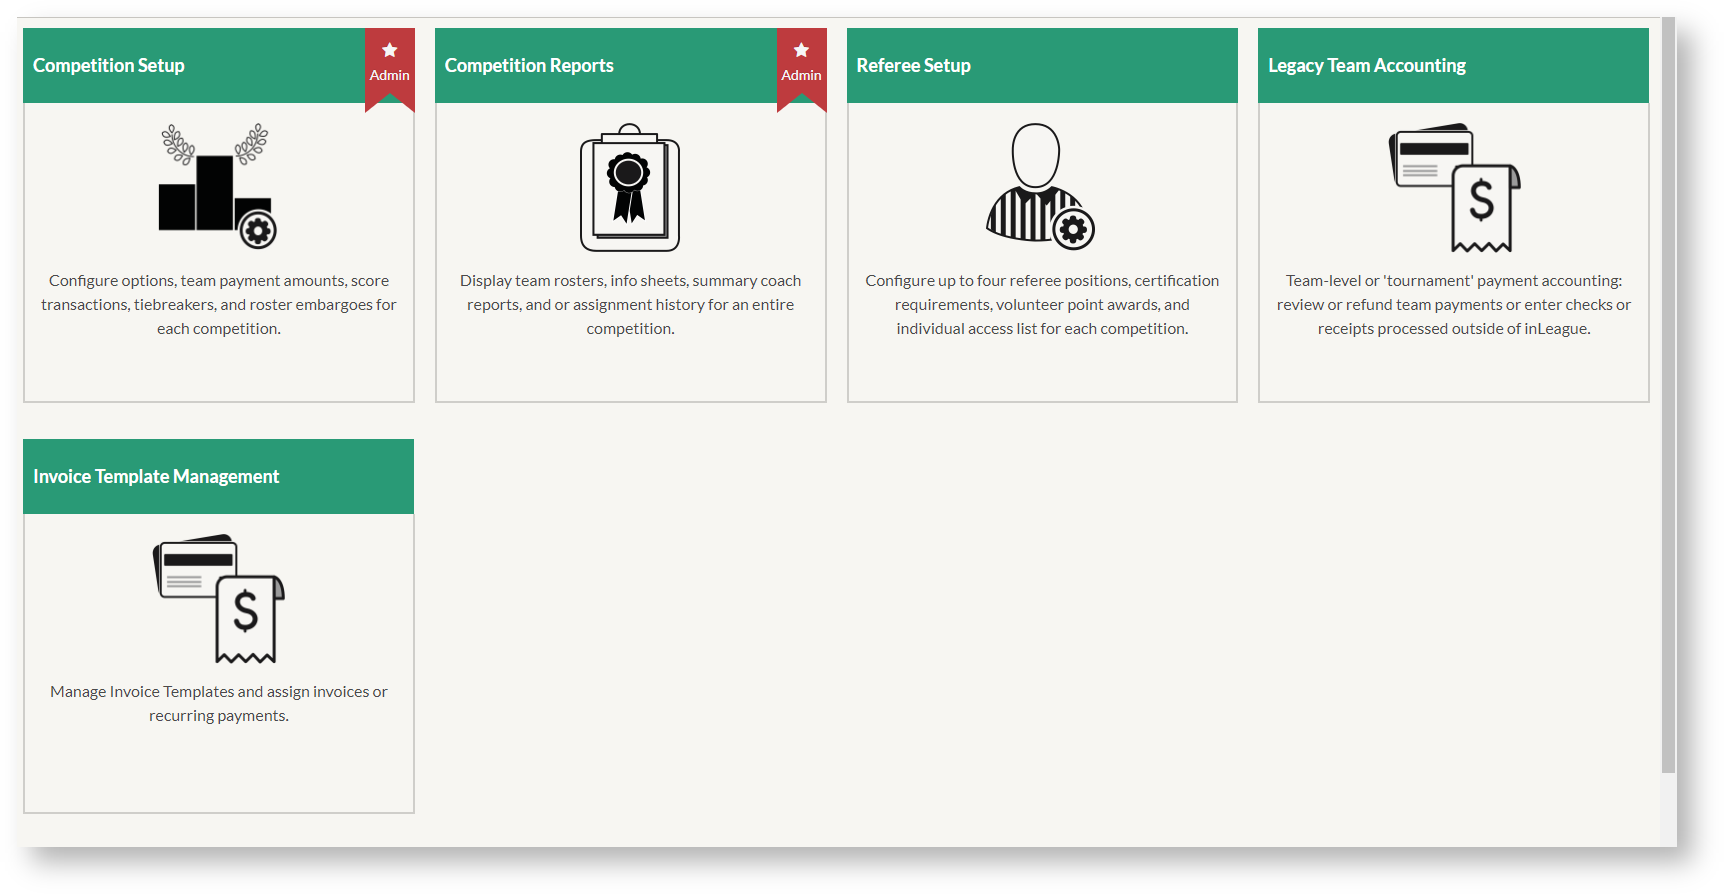Click the 'Team-level or tournament payment accounting' description
Image resolution: width=1725 pixels, height=895 pixels.
(1454, 305)
